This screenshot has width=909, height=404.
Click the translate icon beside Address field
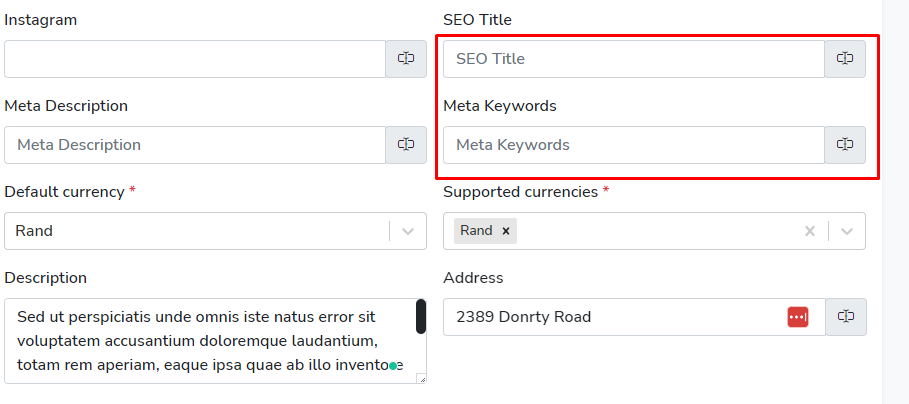point(846,317)
